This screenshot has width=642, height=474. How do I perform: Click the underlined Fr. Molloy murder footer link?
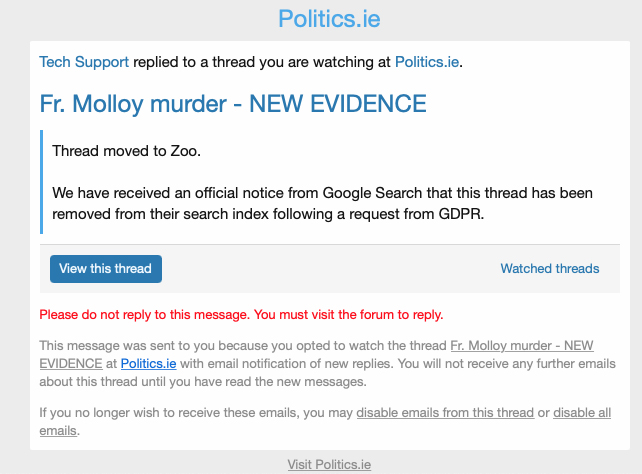(x=522, y=346)
